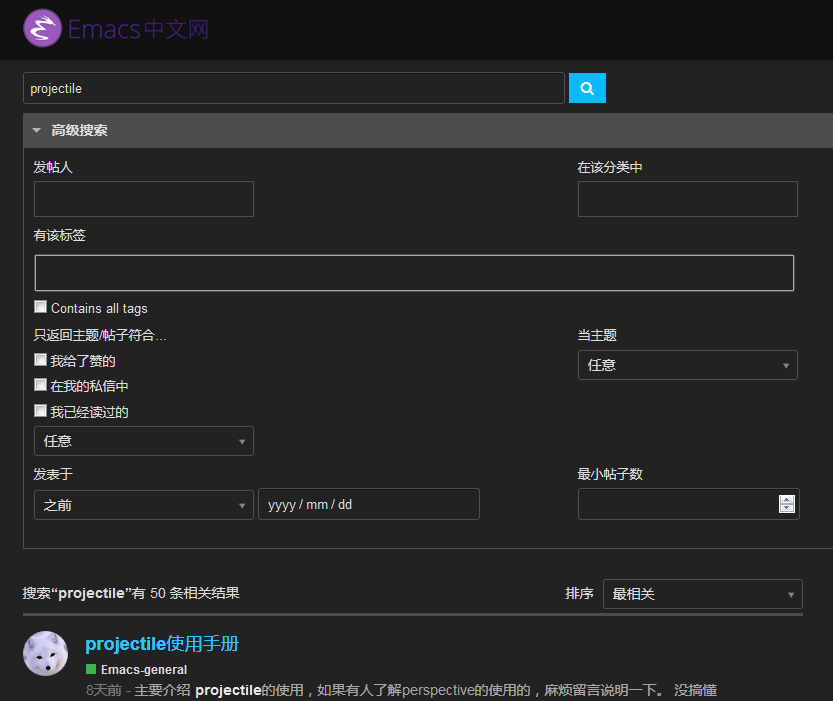Image resolution: width=833 pixels, height=701 pixels.
Task: Click the white fox user avatar
Action: pos(46,654)
